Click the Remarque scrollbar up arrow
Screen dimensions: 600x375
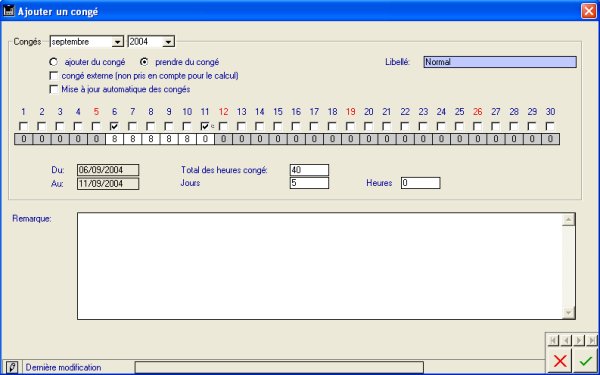(x=569, y=220)
